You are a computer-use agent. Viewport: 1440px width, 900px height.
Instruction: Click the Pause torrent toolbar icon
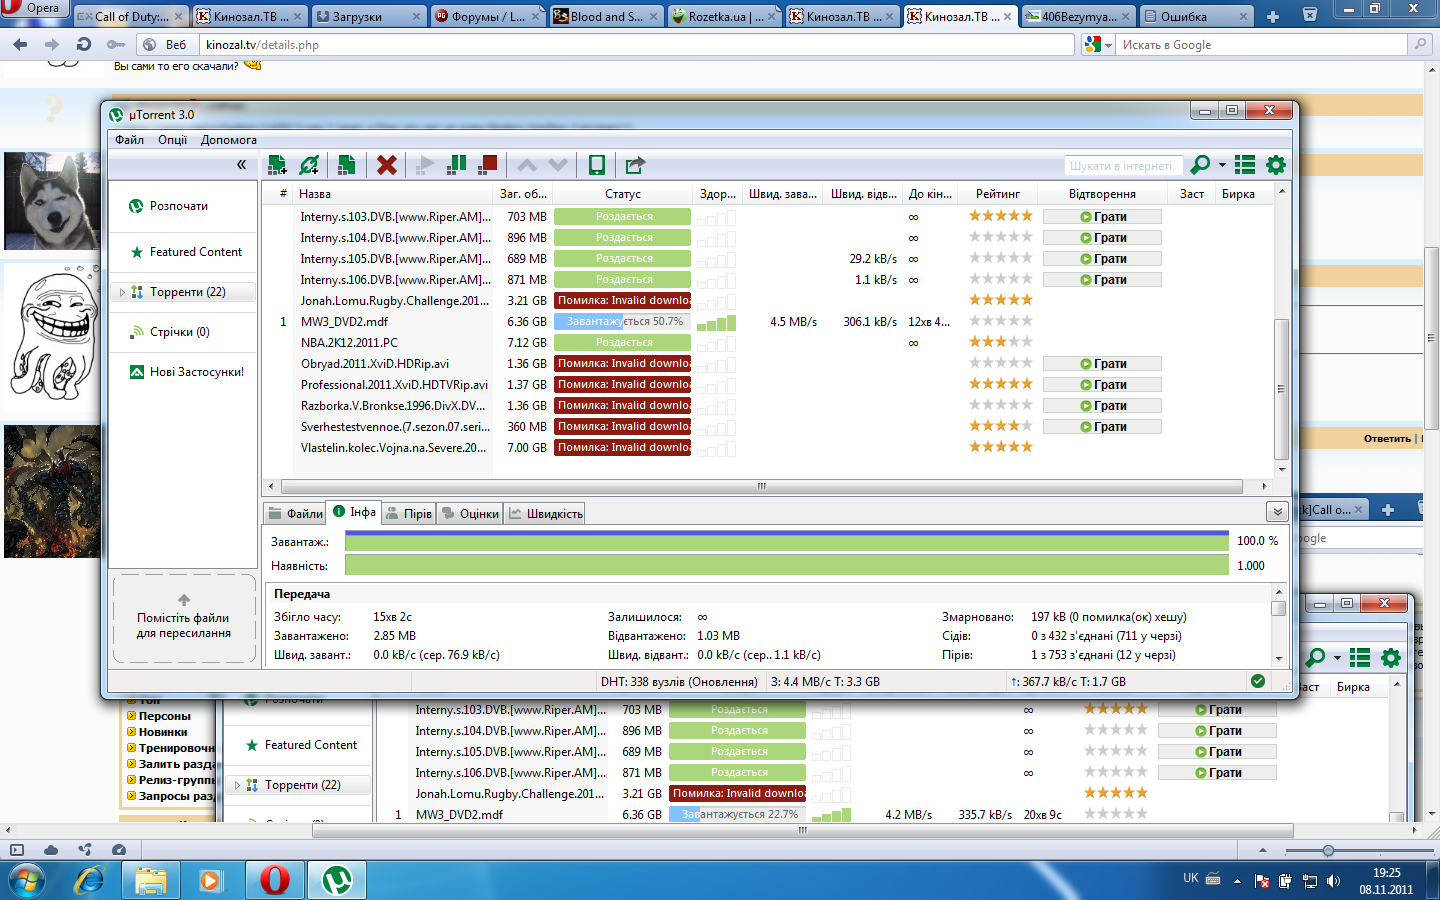456,164
